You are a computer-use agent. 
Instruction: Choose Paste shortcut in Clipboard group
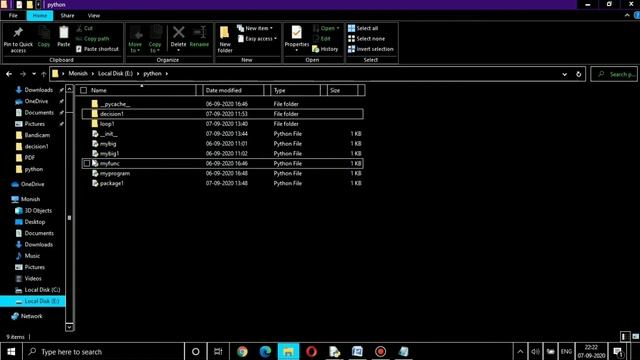[x=97, y=49]
